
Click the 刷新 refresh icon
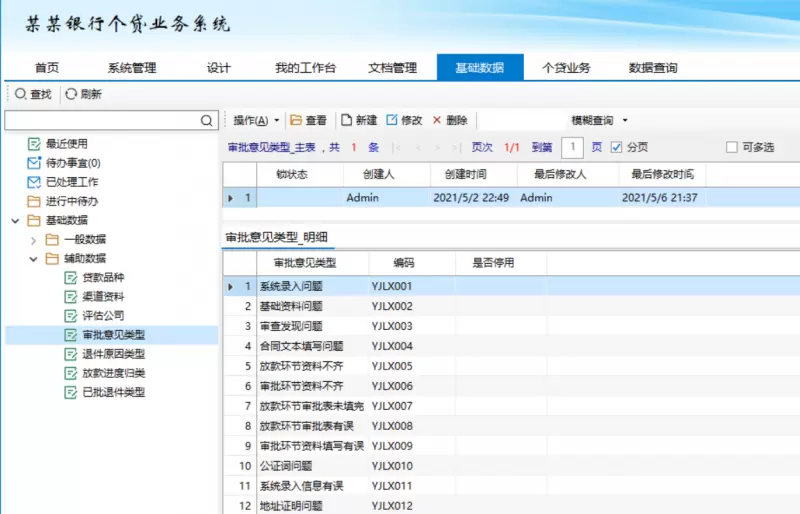[x=71, y=94]
